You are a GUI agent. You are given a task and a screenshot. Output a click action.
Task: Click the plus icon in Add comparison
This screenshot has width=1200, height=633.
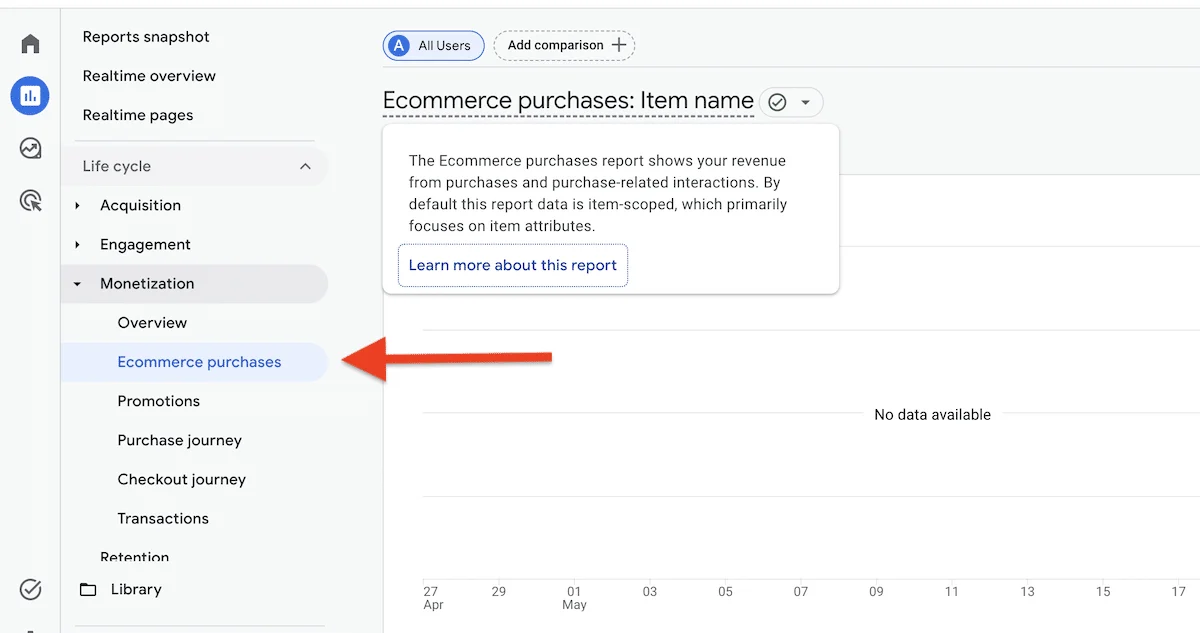click(619, 45)
